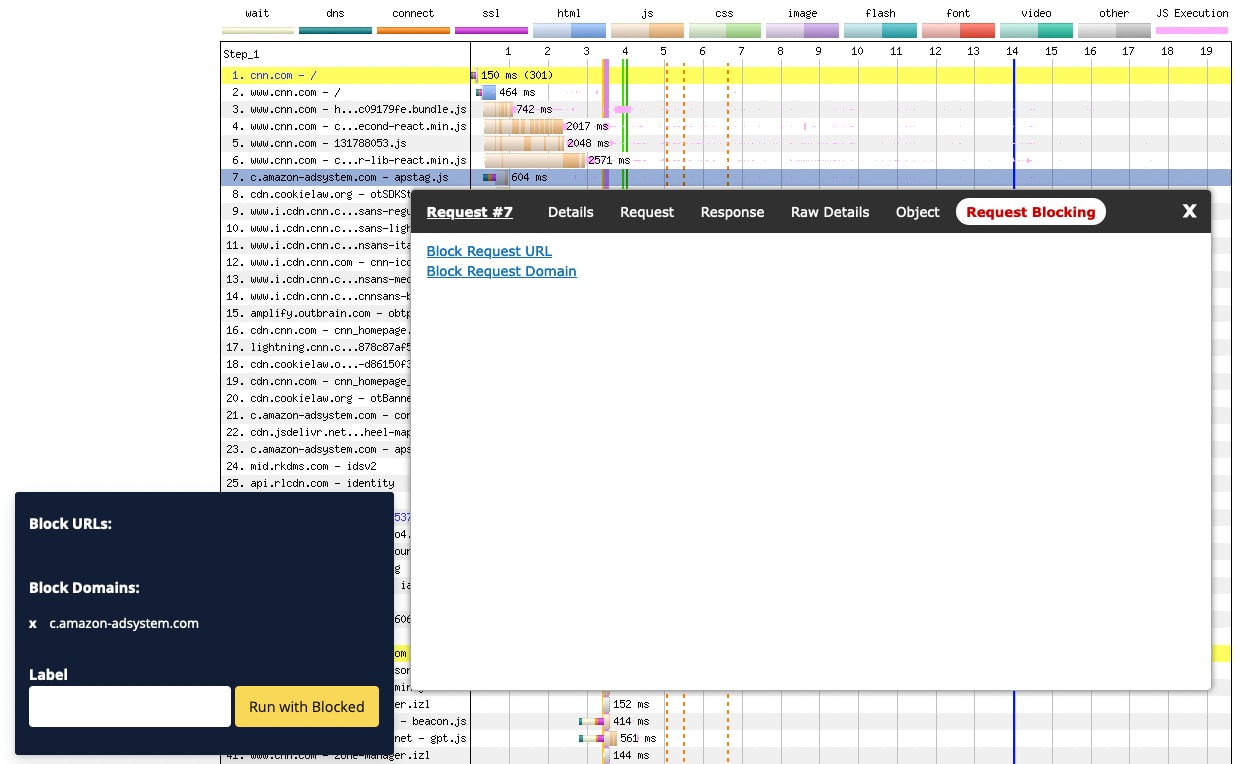Click inside the Label input field
This screenshot has width=1242, height=764.
point(129,706)
